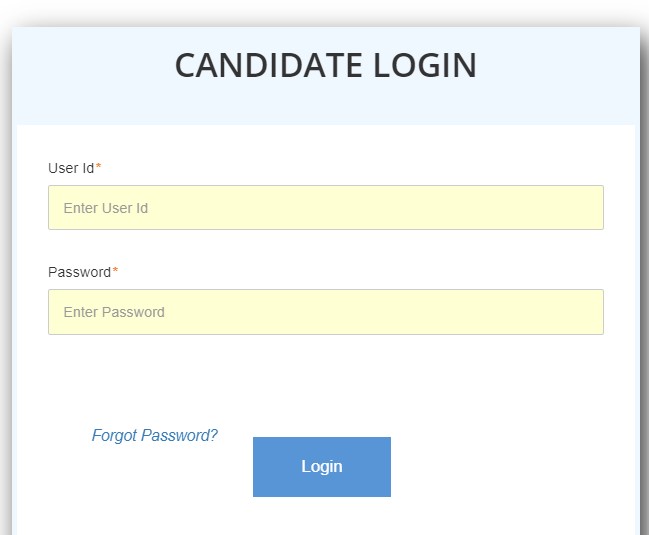Follow the italic Forgot Password? hyperlink
Screen dimensions: 649x535
[154, 436]
